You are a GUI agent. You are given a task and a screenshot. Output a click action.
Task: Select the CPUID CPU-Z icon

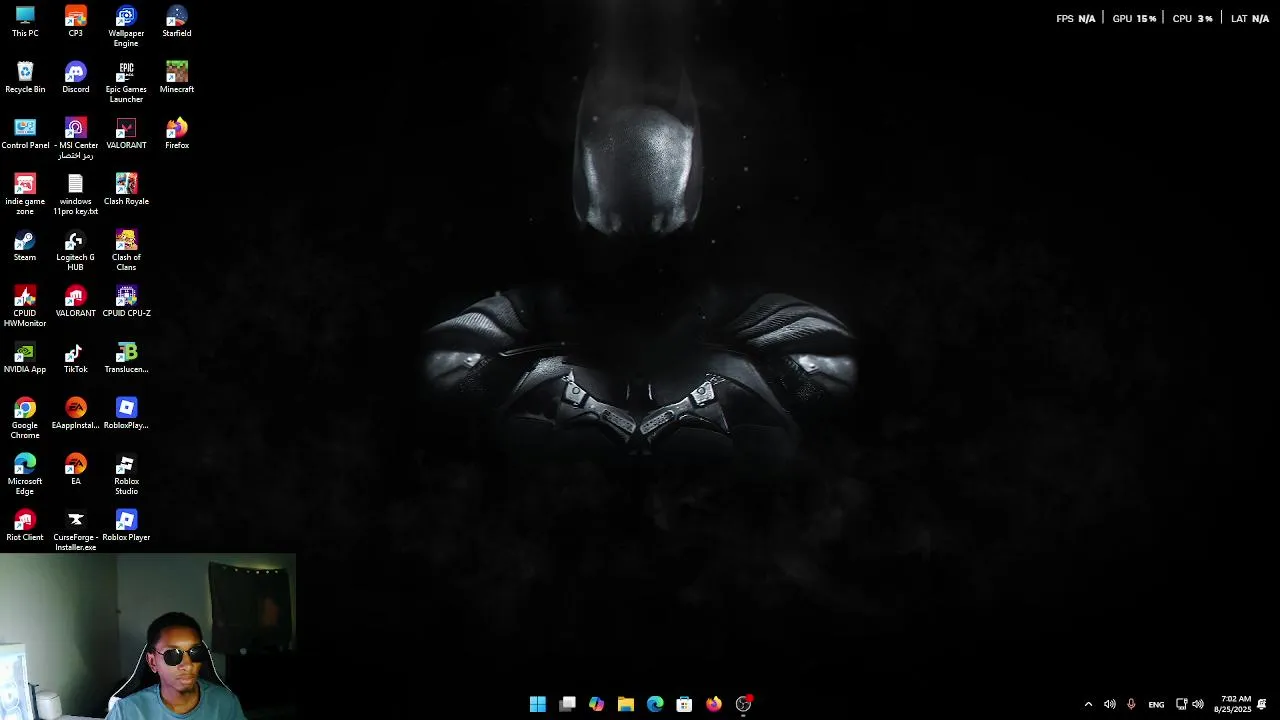(126, 301)
